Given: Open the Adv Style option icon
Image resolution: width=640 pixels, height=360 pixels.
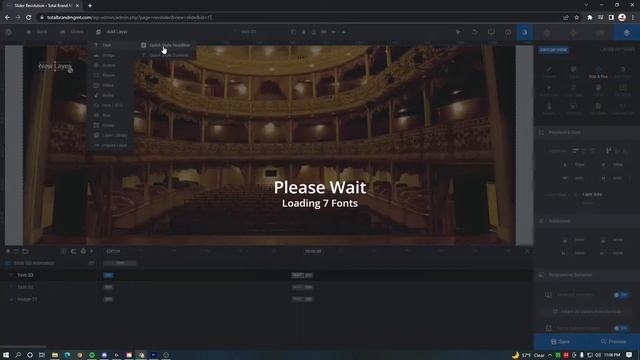Looking at the screenshot, I should [623, 72].
